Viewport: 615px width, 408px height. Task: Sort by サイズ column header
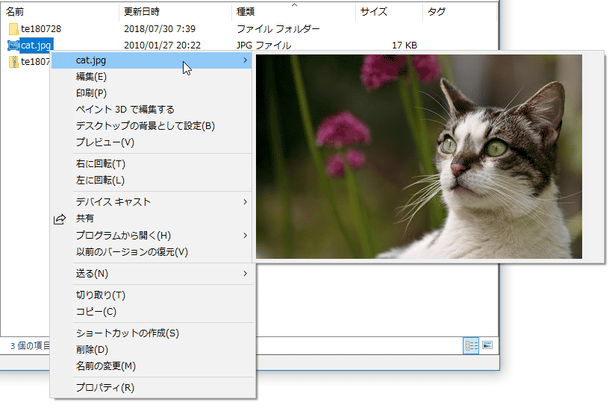389,12
